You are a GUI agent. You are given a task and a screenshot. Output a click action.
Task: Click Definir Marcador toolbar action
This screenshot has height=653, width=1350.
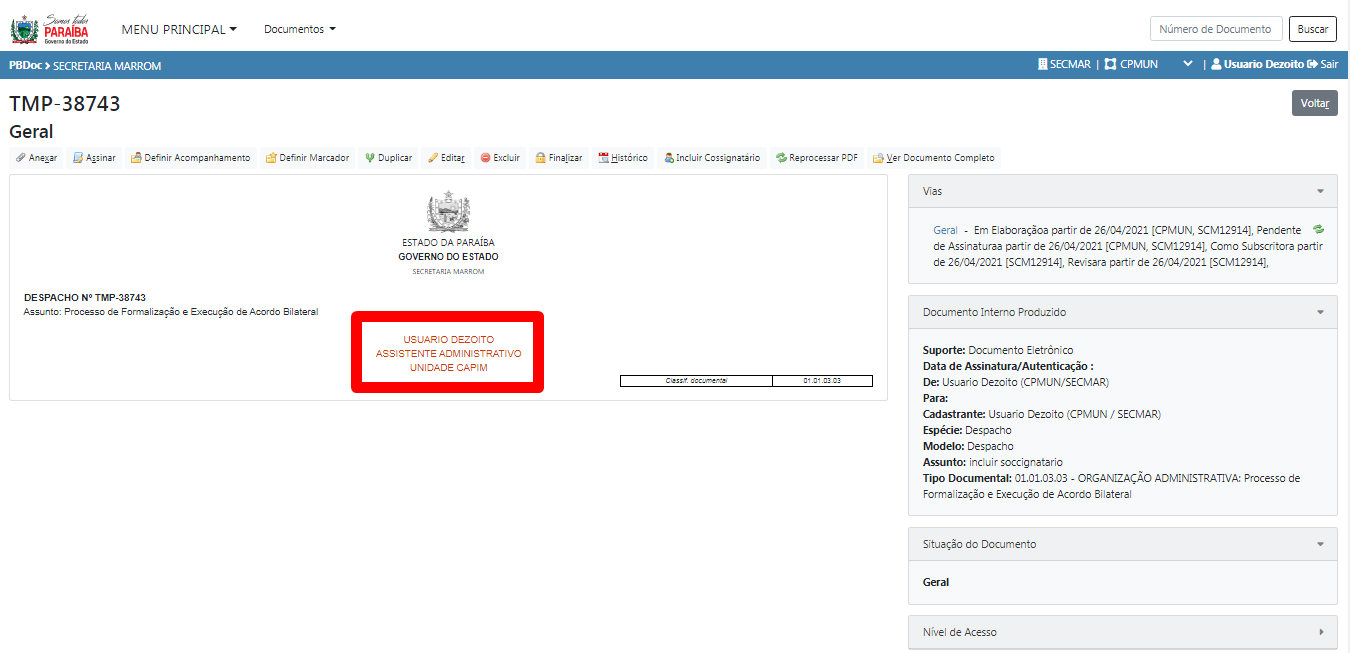(307, 158)
